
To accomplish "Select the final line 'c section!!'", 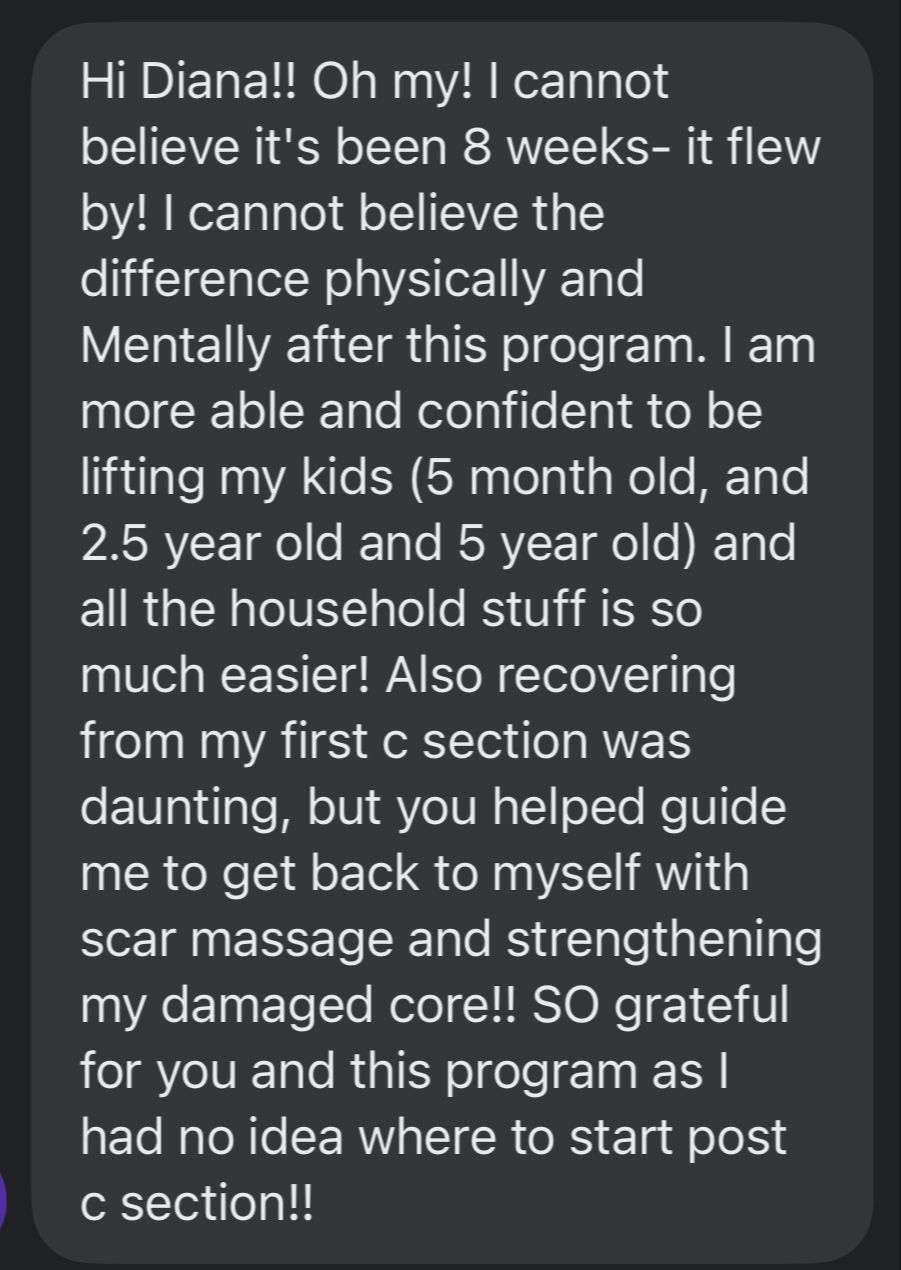I will [x=196, y=1205].
